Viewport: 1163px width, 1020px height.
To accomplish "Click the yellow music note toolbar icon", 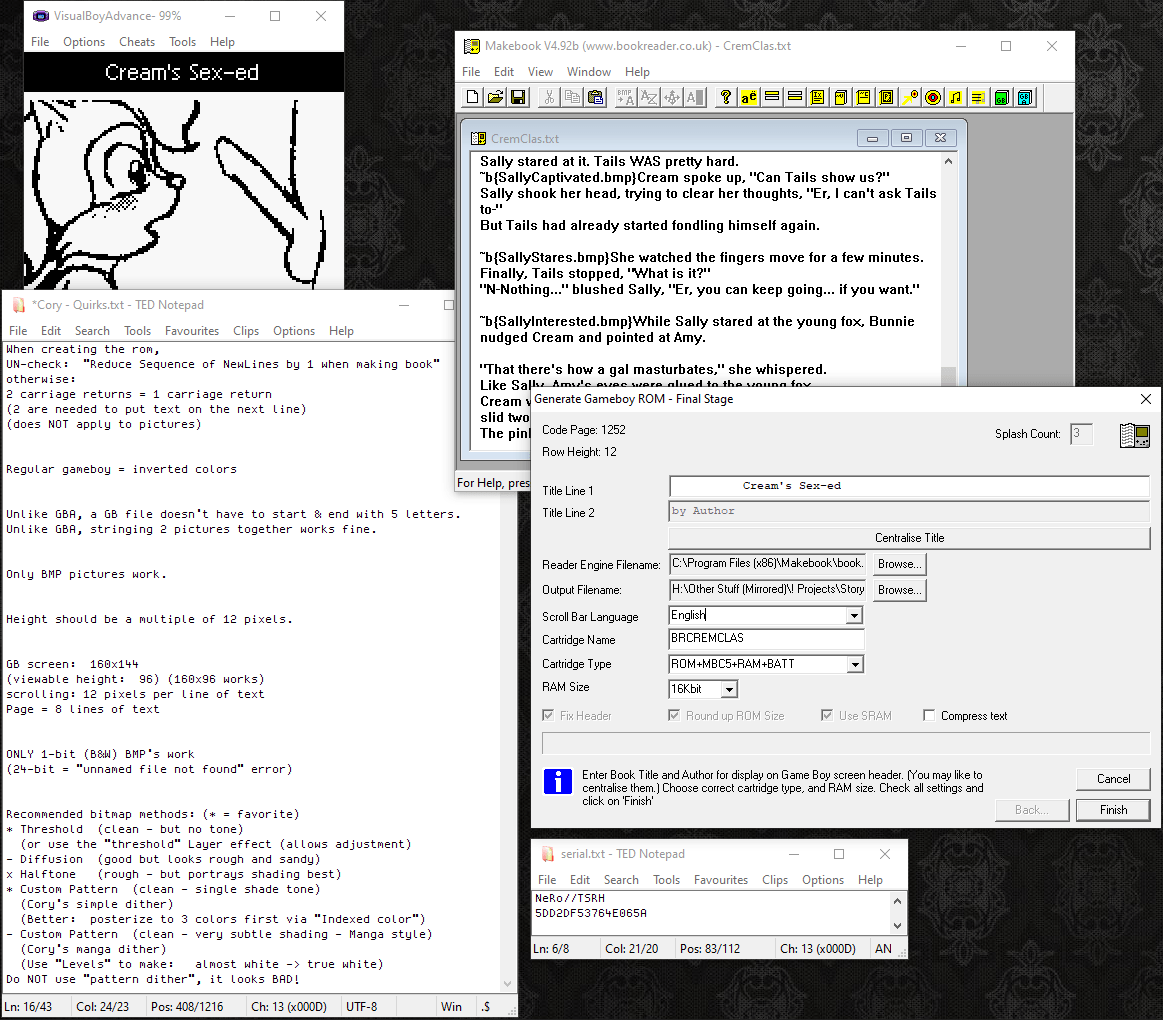I will click(955, 97).
